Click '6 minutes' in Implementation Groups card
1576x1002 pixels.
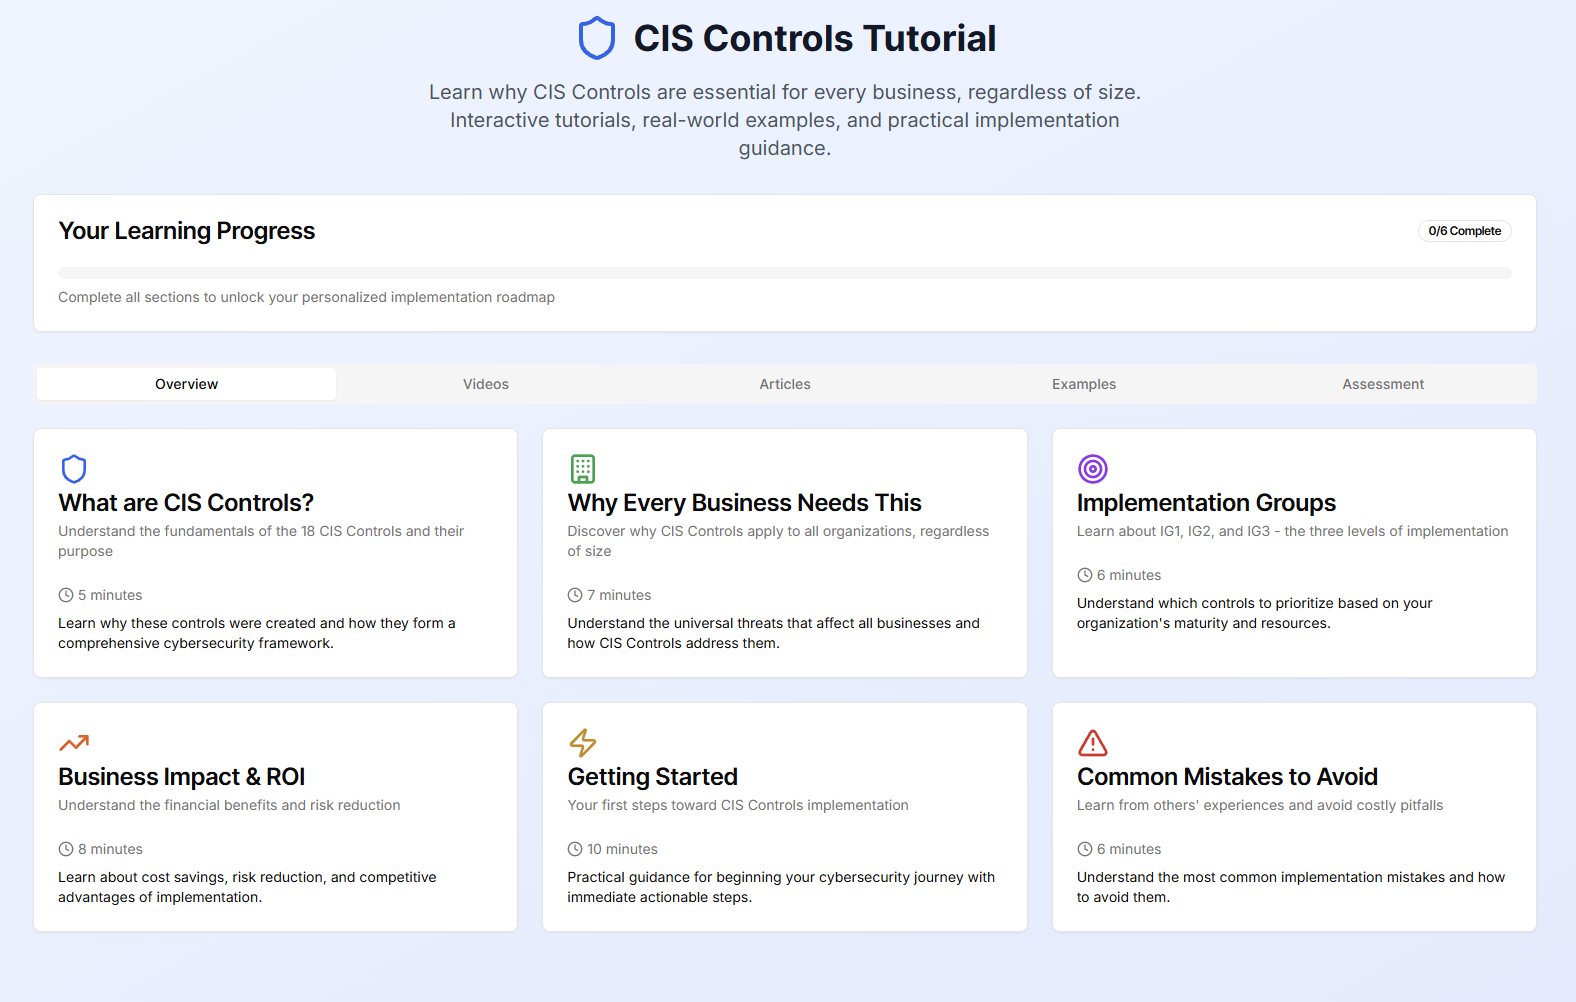coord(1129,575)
